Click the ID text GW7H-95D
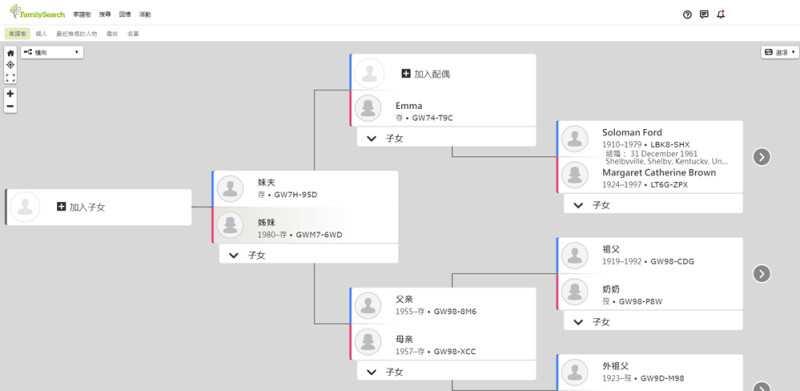This screenshot has width=800, height=391. pos(296,194)
